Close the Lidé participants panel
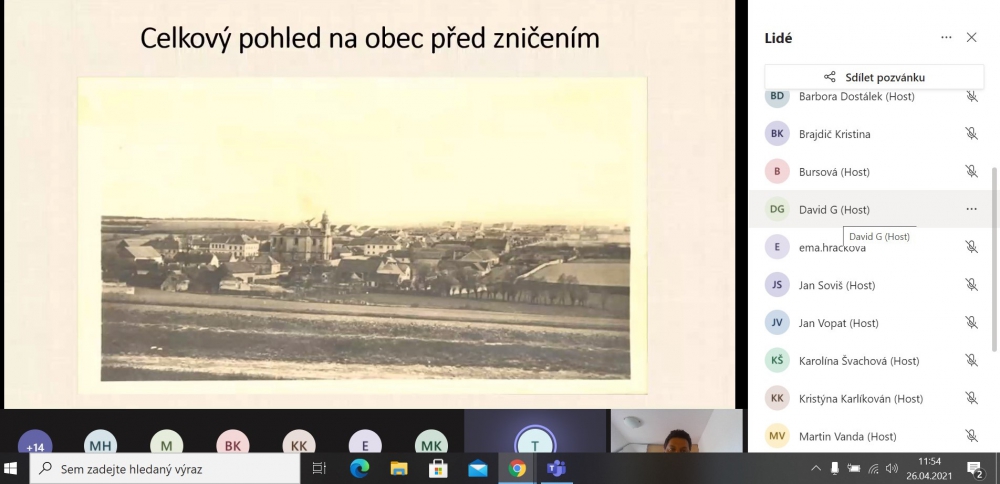 point(971,38)
